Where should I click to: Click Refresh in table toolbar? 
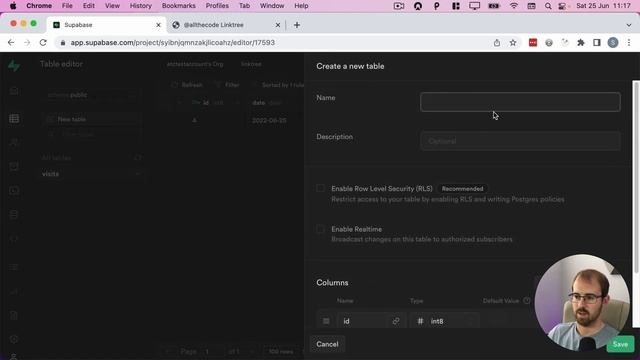[187, 85]
